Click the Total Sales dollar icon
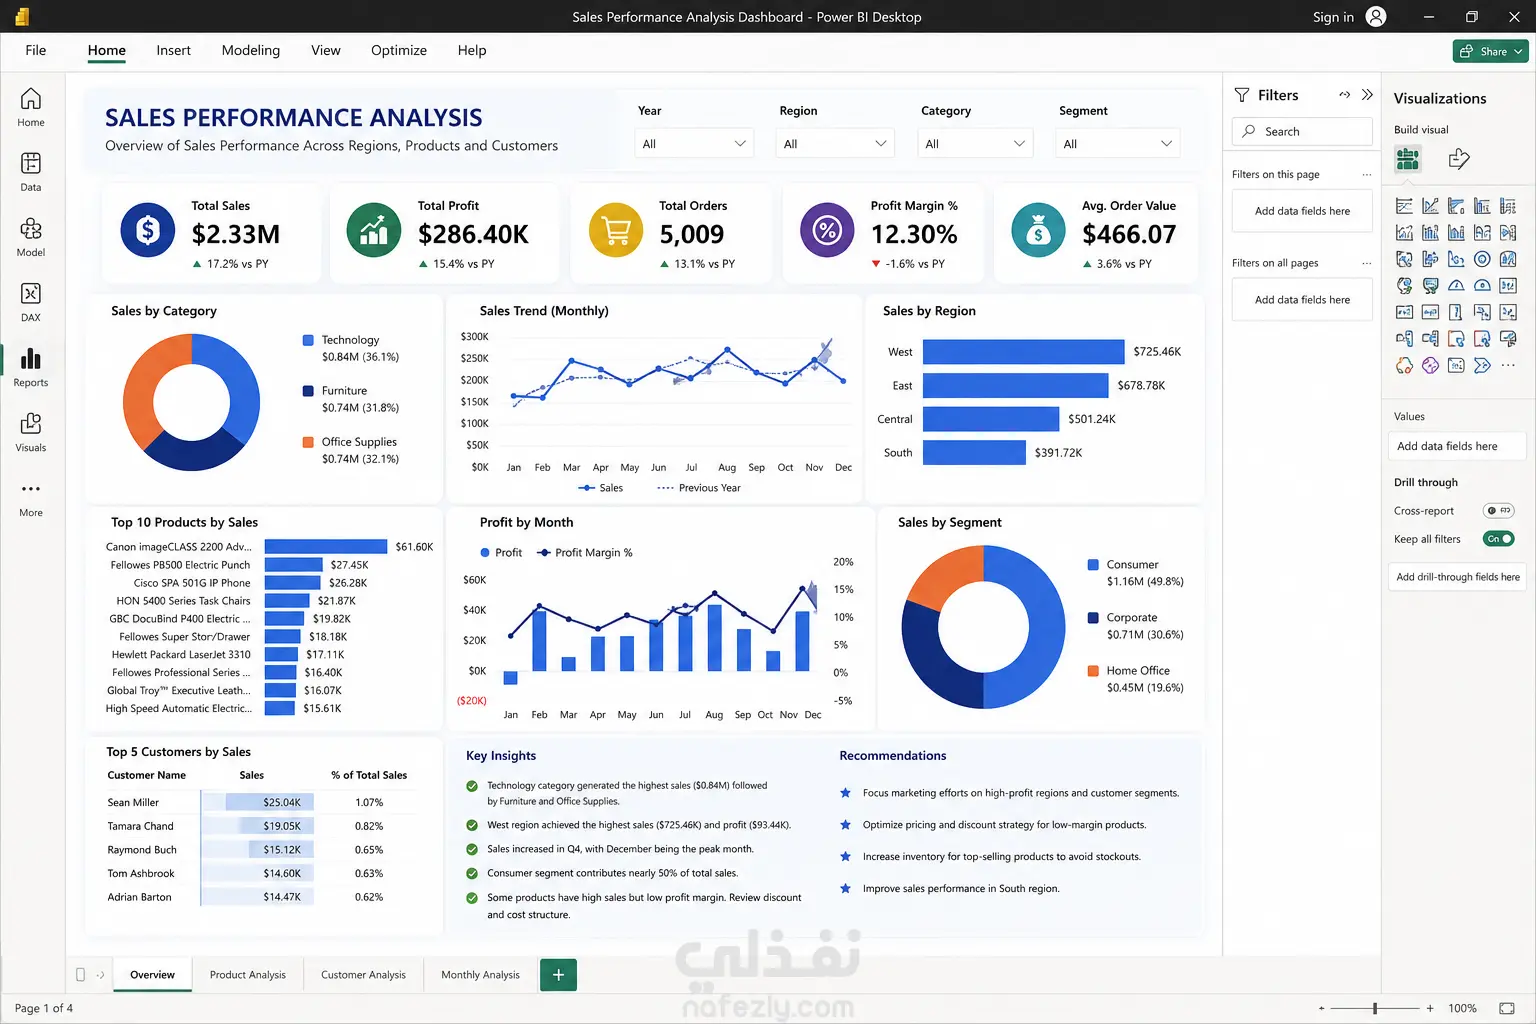1536x1024 pixels. tap(148, 230)
